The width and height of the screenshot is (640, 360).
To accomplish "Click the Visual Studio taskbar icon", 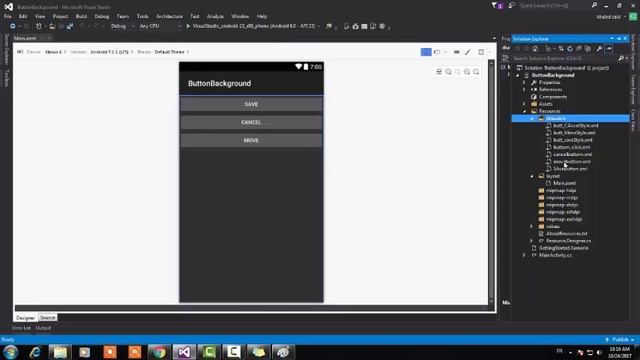I will pyautogui.click(x=184, y=352).
